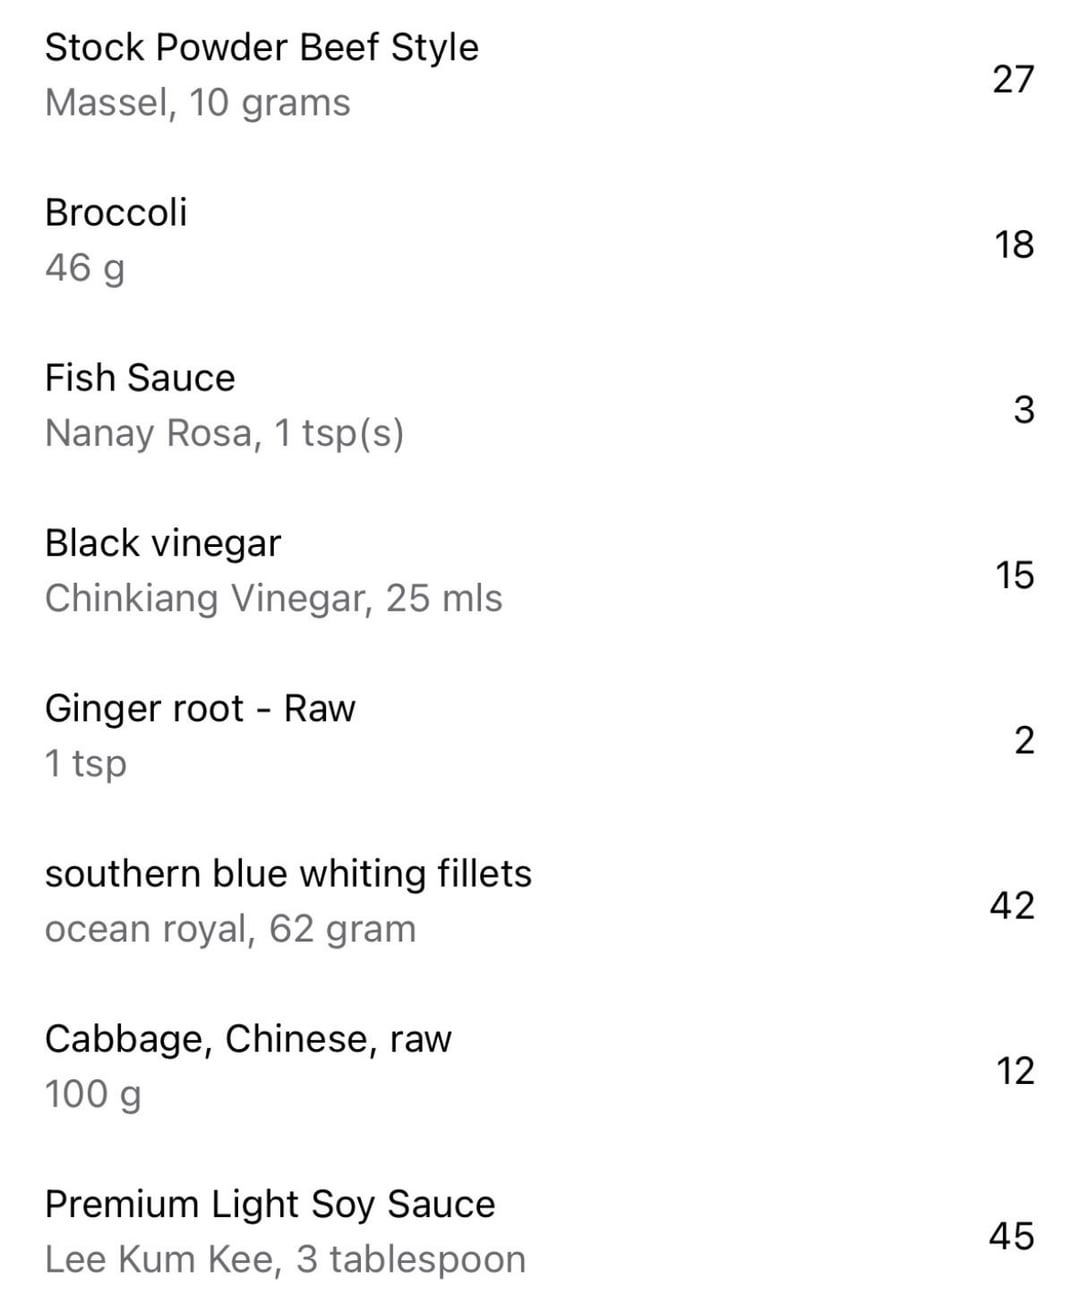Select the Cabbage, Chinese, raw entry
This screenshot has height=1296, width=1080.
coord(248,1039)
